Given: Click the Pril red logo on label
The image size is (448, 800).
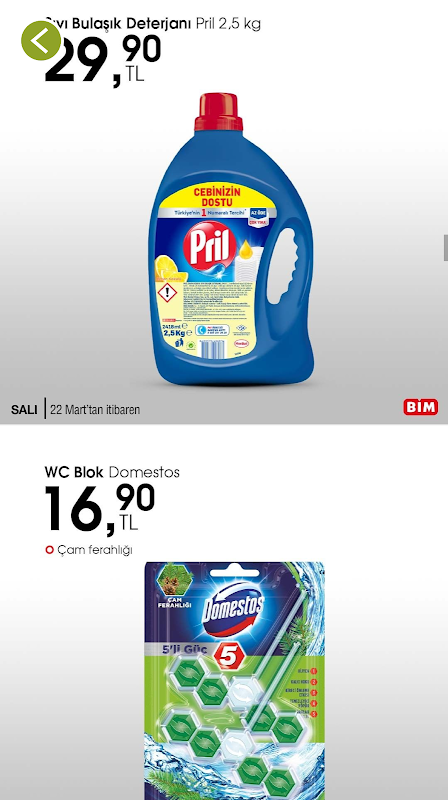Looking at the screenshot, I should click(x=210, y=247).
